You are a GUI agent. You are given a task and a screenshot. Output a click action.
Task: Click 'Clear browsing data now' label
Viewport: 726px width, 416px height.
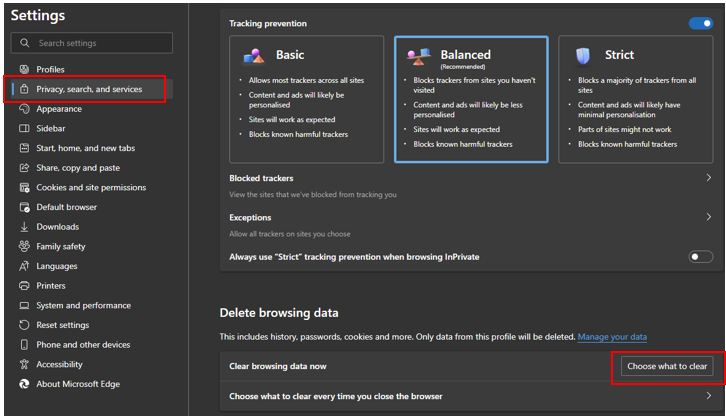click(x=278, y=366)
